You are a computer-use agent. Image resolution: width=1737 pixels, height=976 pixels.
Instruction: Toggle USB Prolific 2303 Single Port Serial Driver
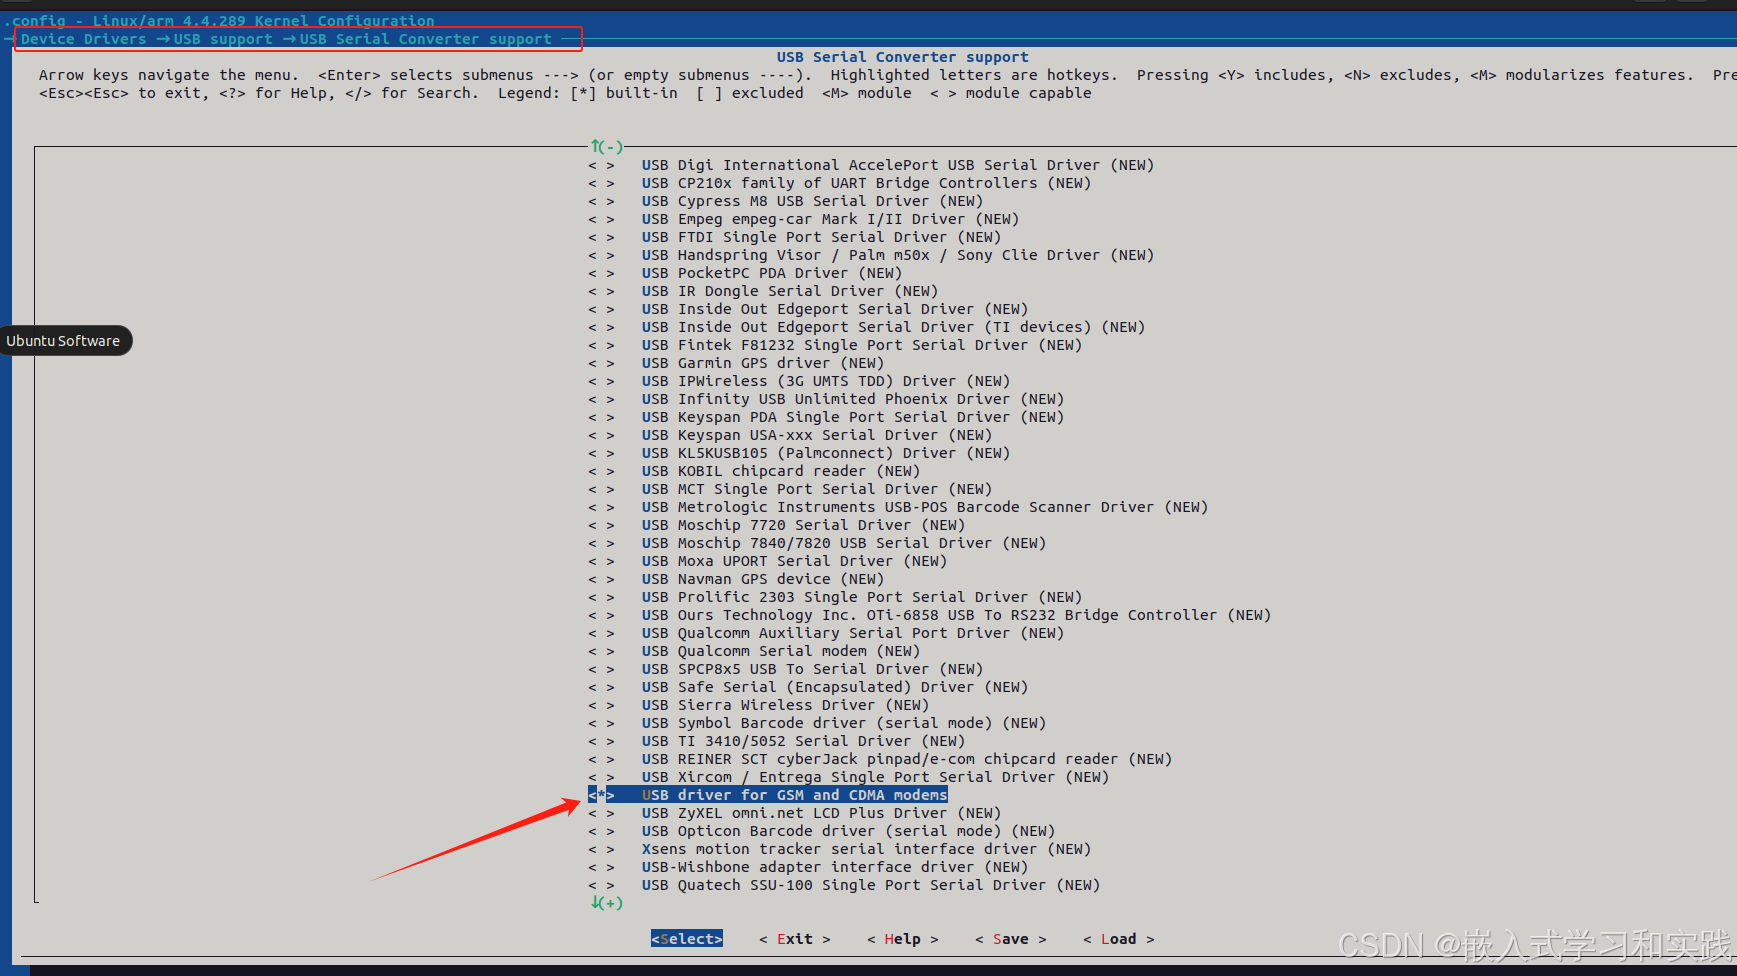(x=835, y=597)
